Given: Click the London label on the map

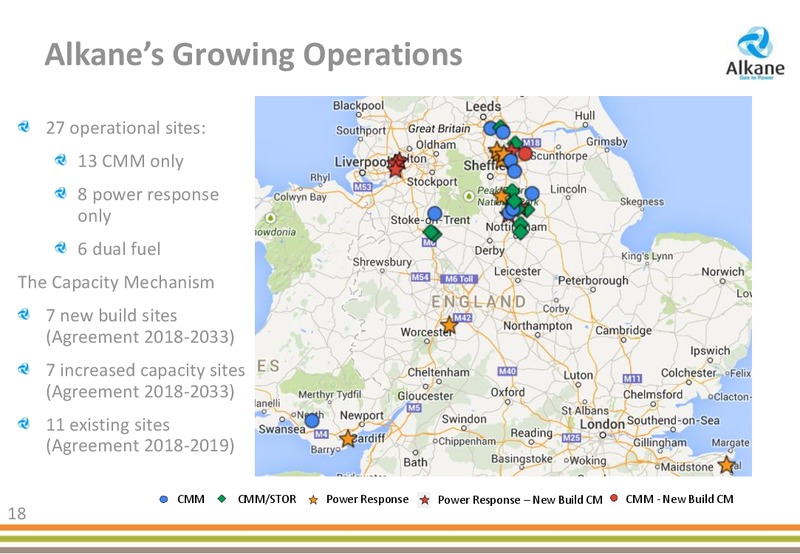Looking at the screenshot, I should [602, 424].
